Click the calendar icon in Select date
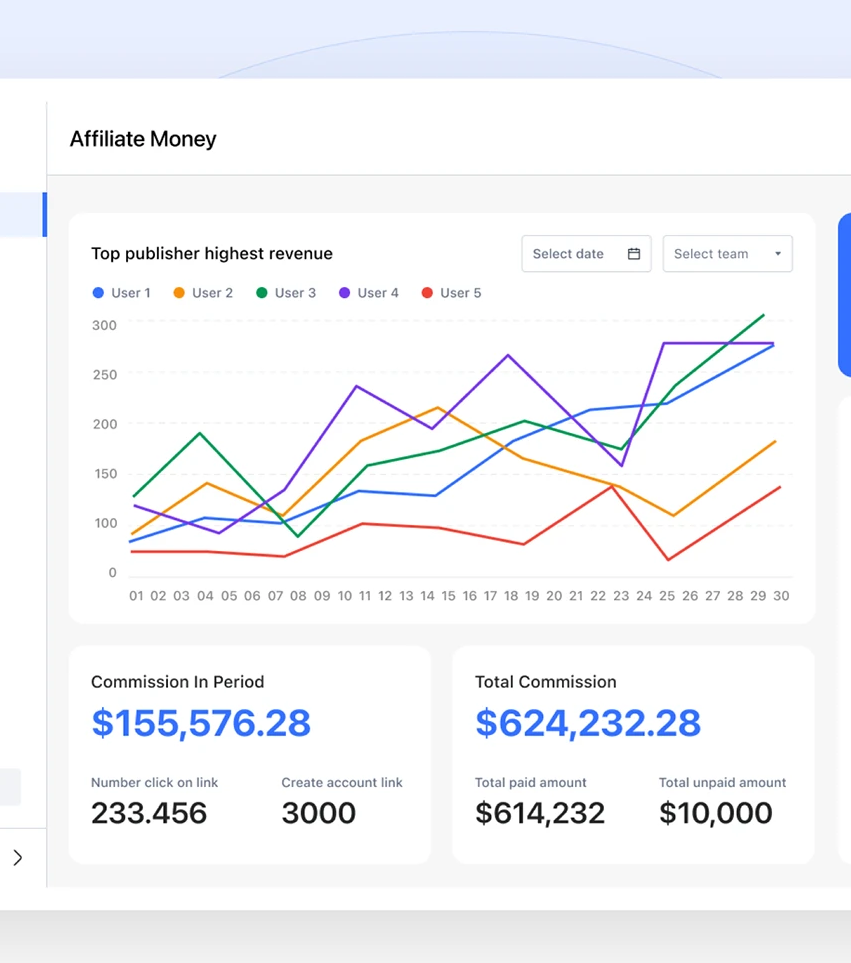Screen dimensions: 851x963 (633, 254)
